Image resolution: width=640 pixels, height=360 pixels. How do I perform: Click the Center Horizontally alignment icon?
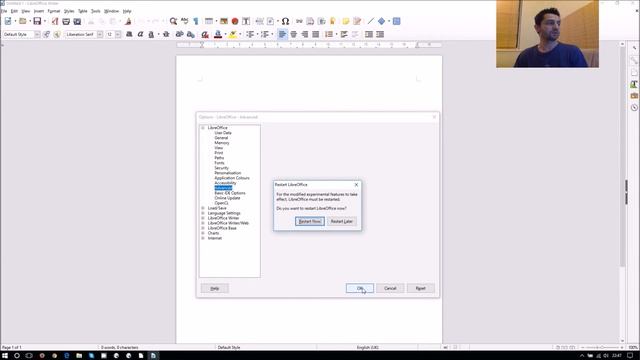point(293,34)
